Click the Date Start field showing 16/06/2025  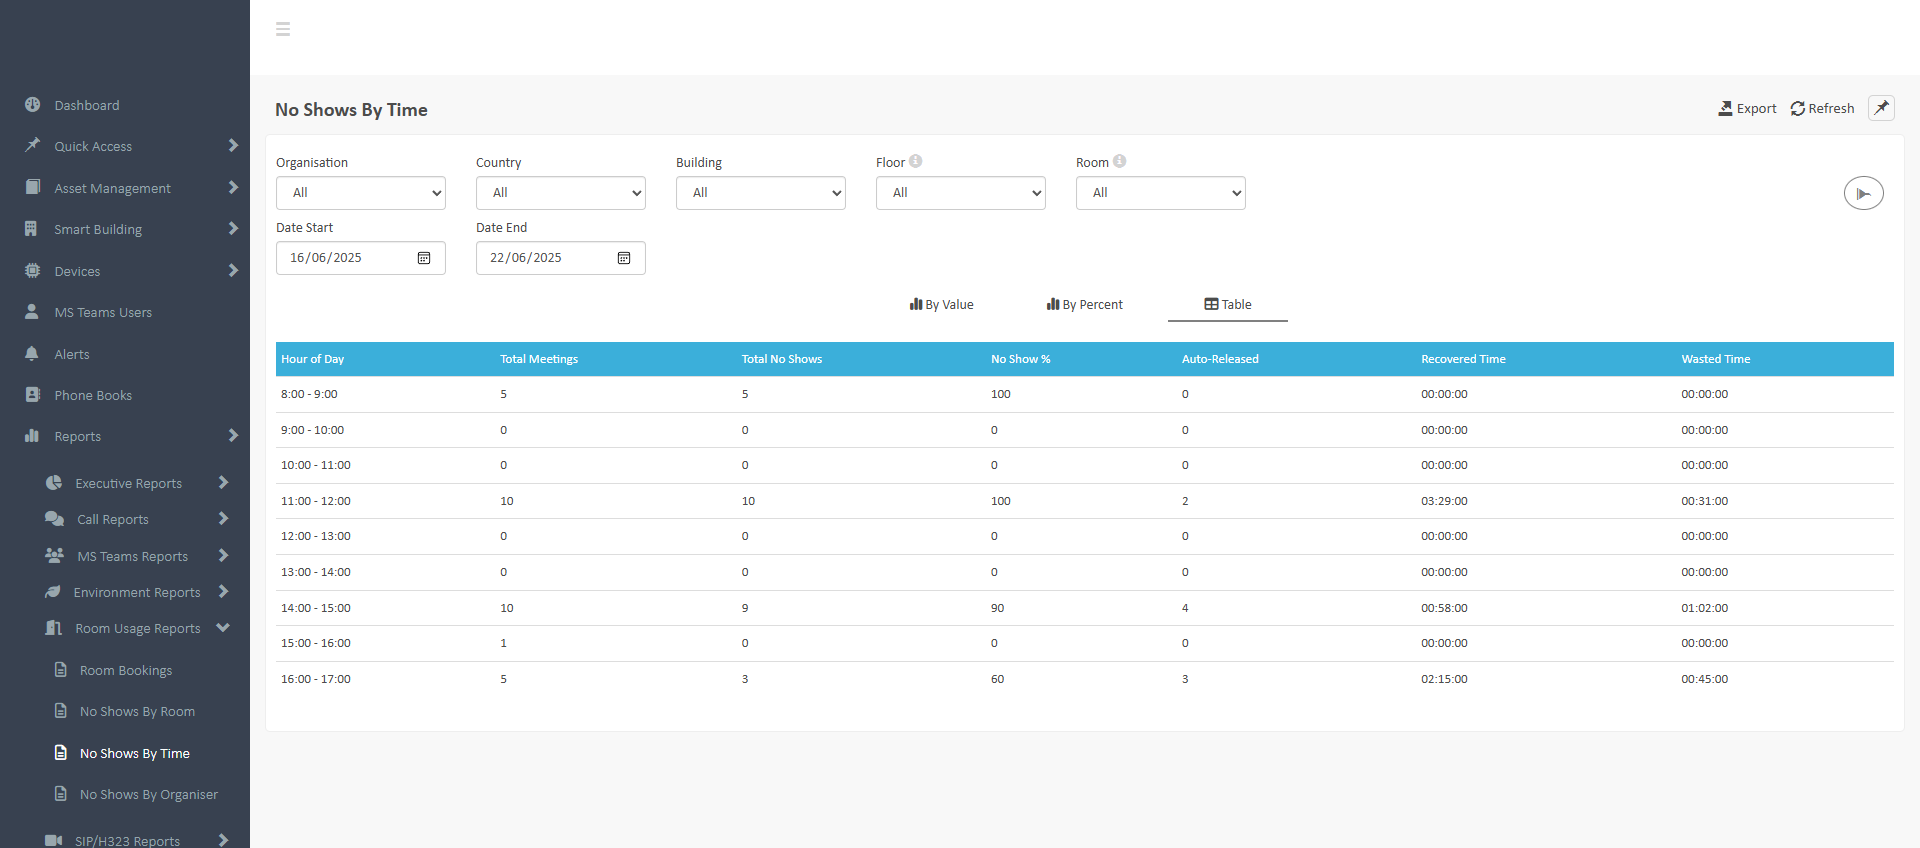pyautogui.click(x=361, y=258)
